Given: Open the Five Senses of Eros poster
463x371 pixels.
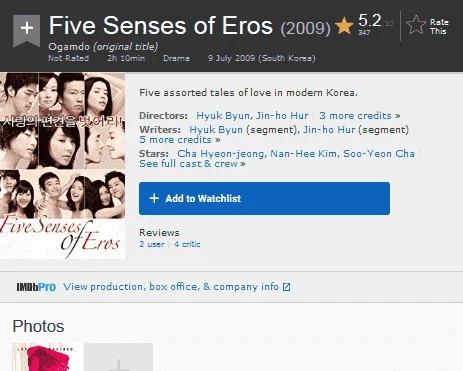Looking at the screenshot, I should click(62, 166).
